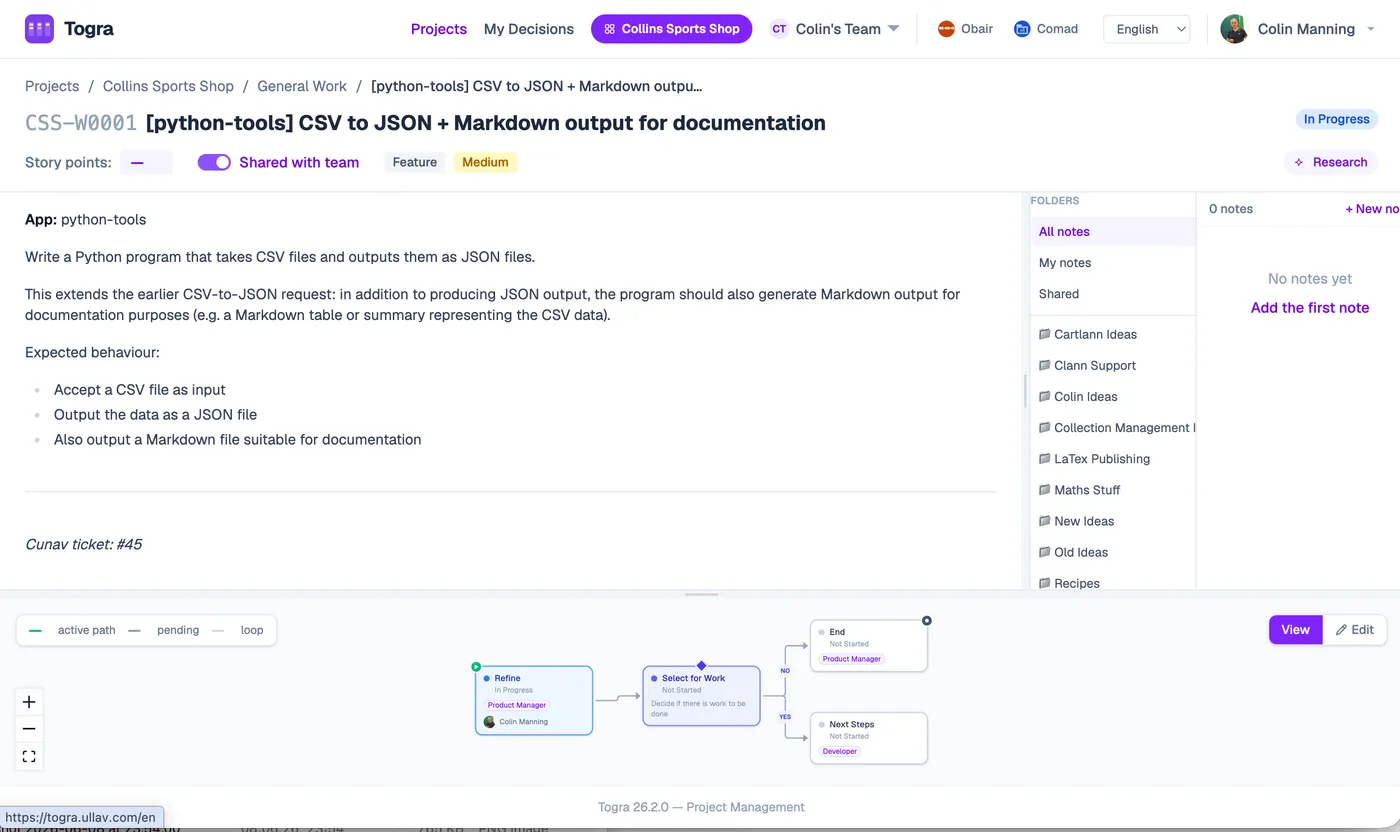The image size is (1400, 832).
Task: Zoom out the workflow diagram with minus
Action: pos(29,729)
